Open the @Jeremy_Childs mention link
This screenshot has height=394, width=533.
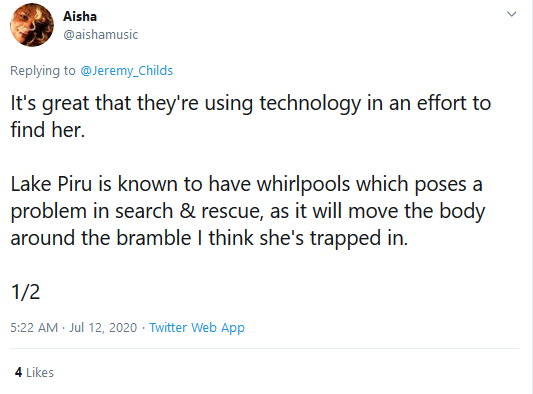click(126, 71)
